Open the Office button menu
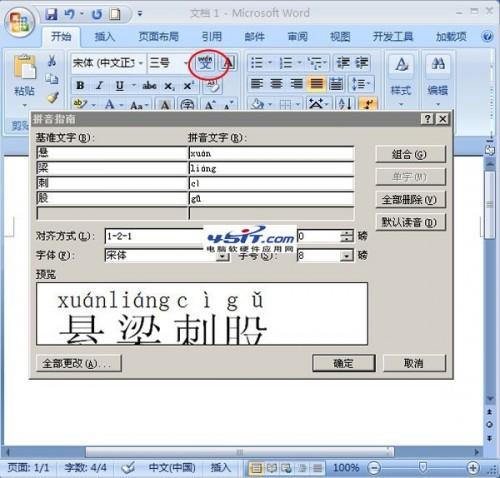This screenshot has height=478, width=500. pos(19,21)
